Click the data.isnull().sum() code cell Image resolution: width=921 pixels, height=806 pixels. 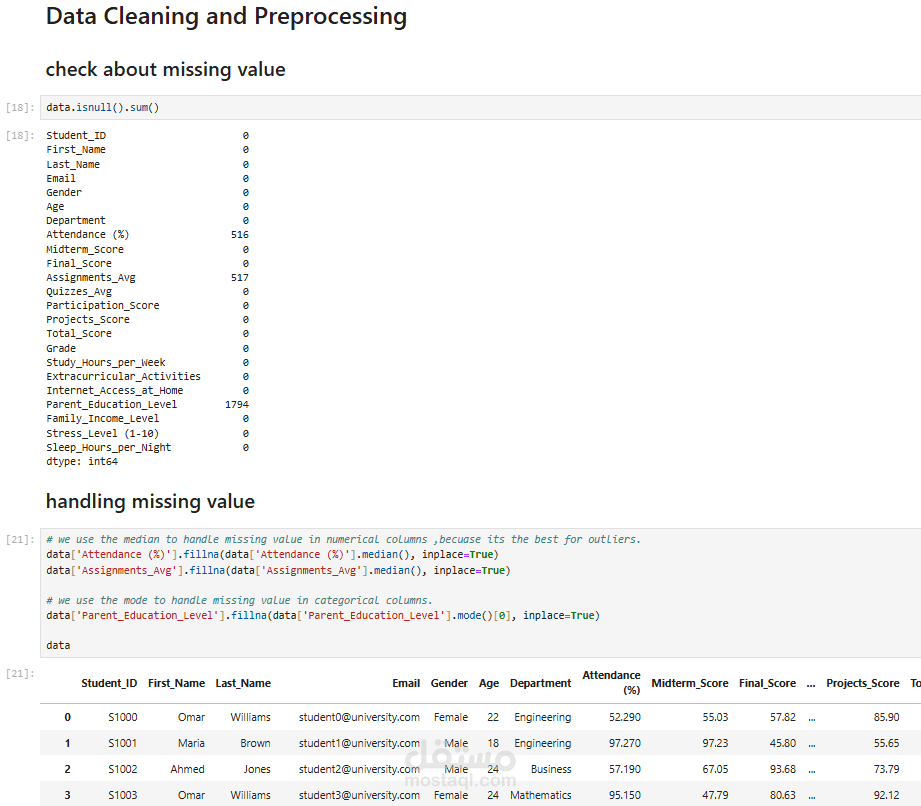[400, 107]
